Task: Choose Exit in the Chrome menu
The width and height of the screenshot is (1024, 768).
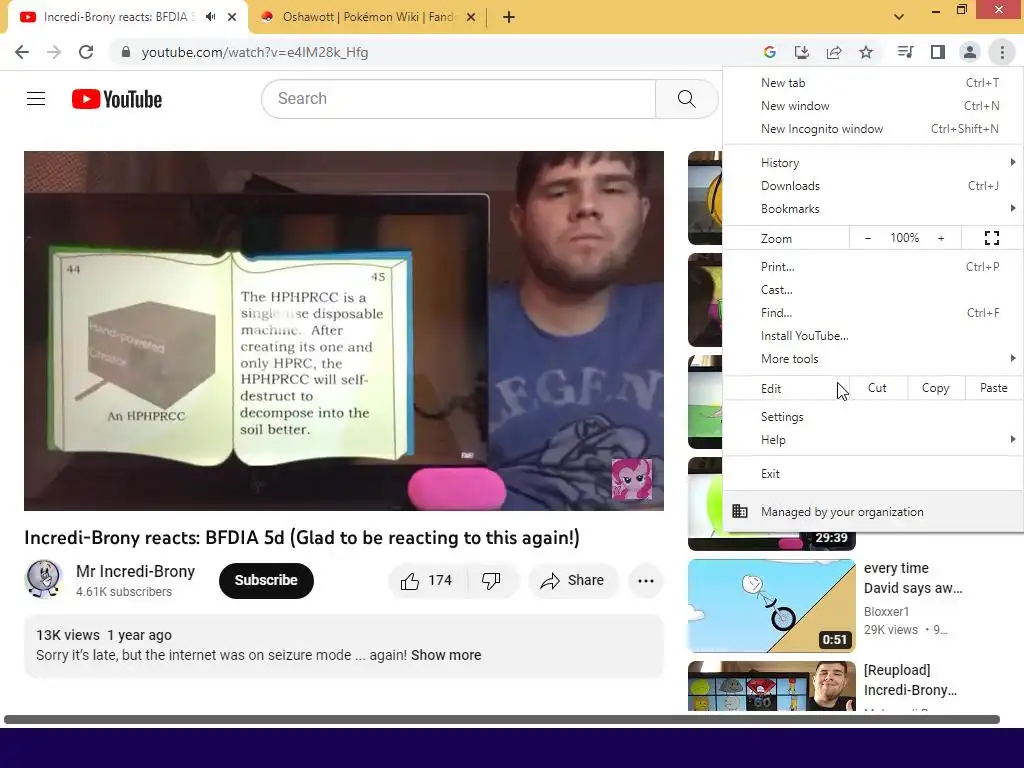Action: click(874, 474)
